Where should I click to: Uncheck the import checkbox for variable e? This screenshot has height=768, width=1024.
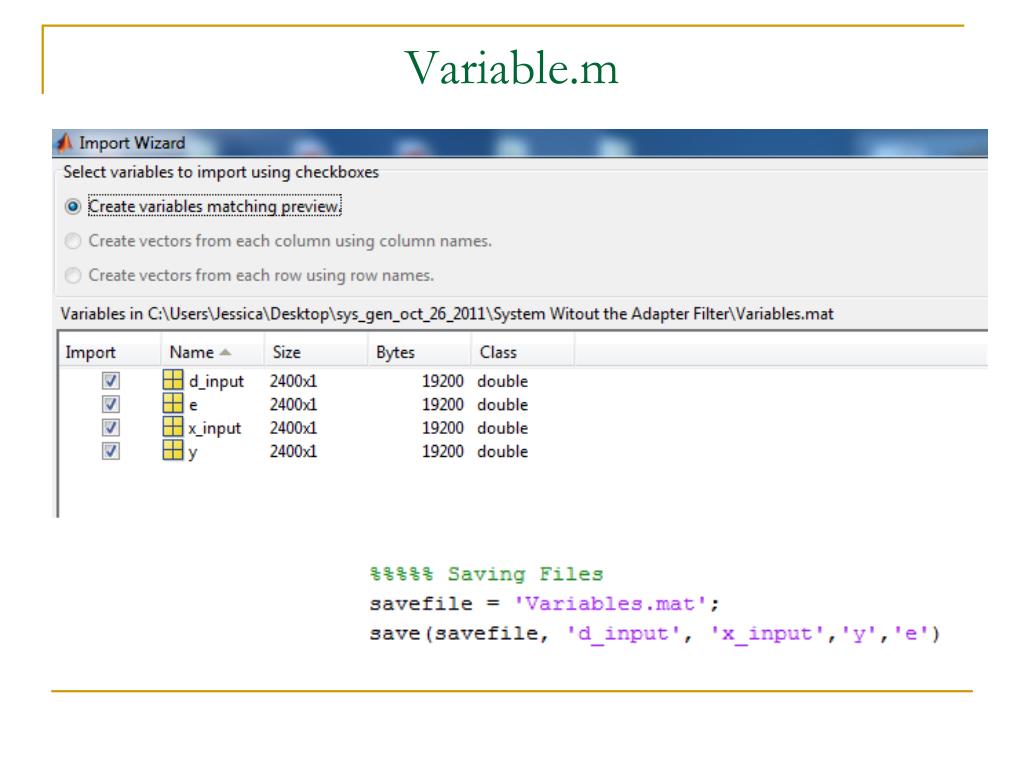111,404
